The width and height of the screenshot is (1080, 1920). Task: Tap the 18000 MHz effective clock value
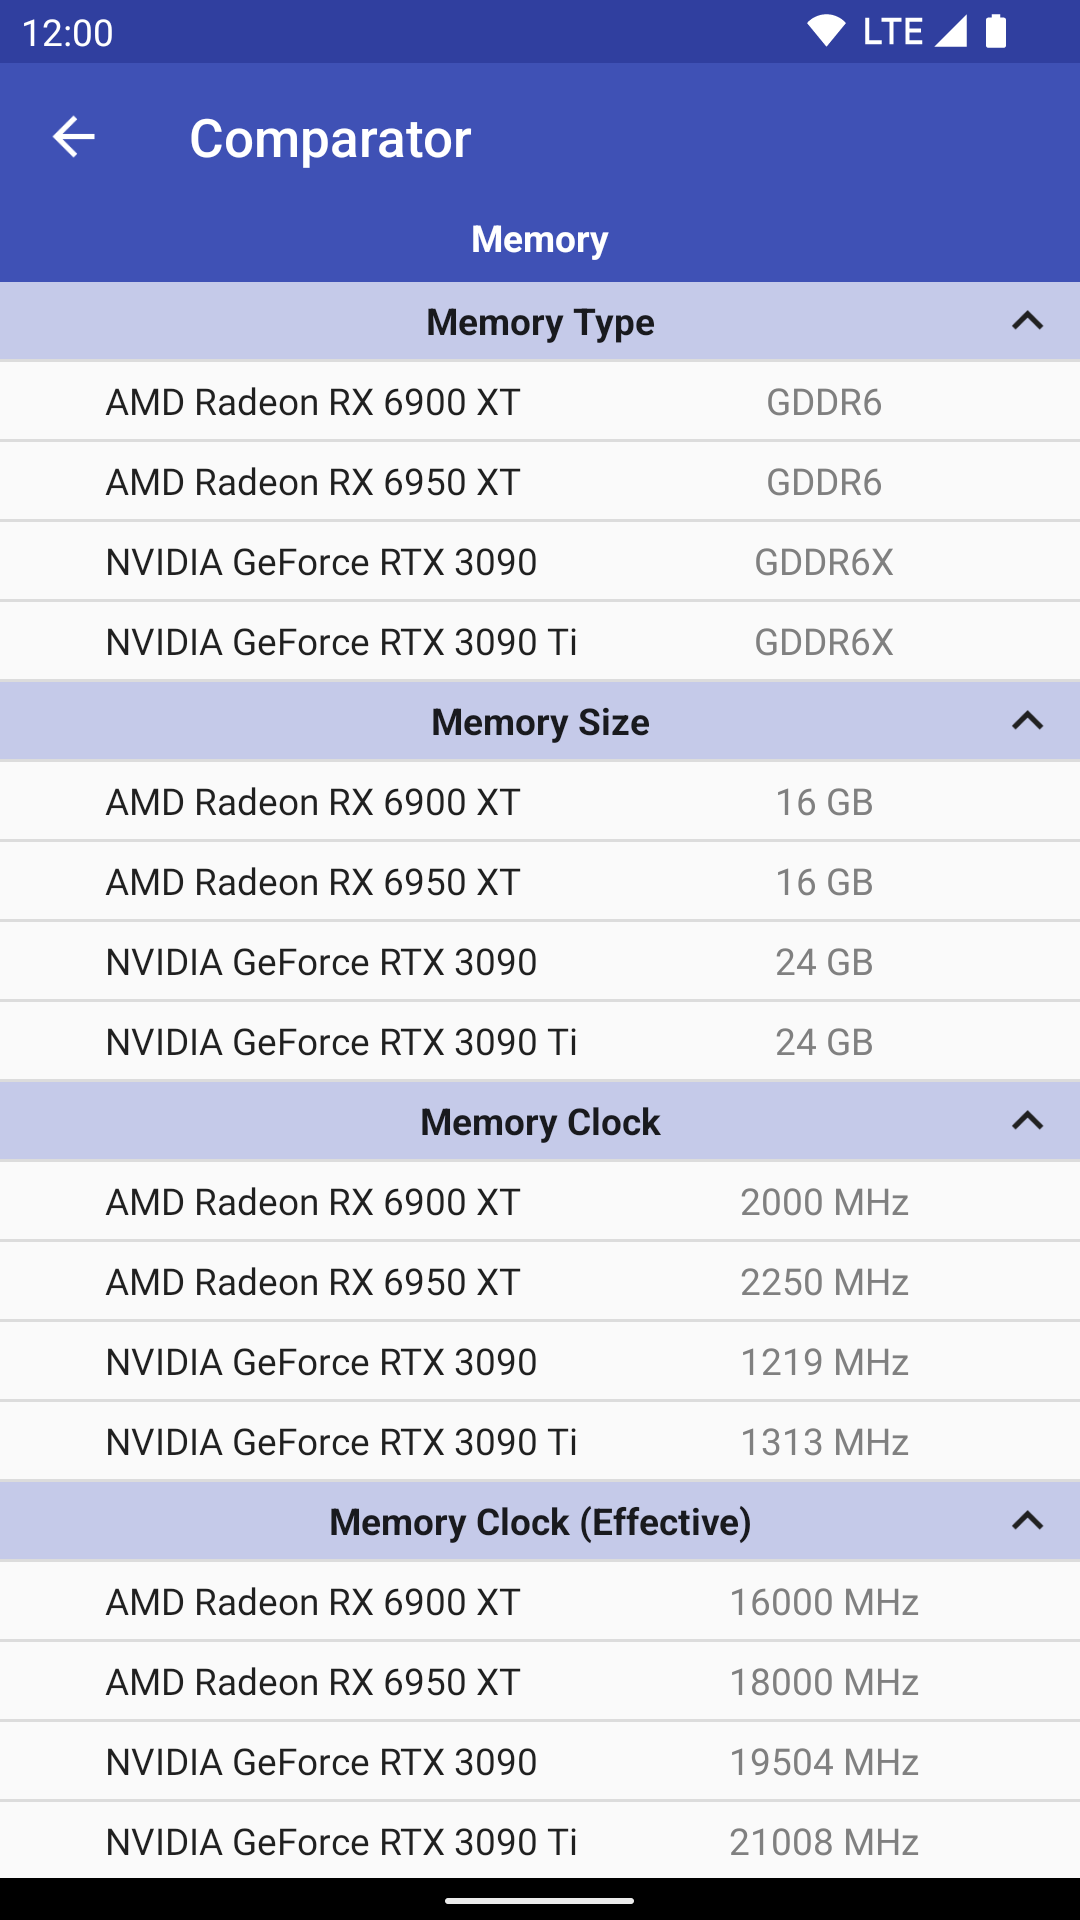pos(824,1682)
